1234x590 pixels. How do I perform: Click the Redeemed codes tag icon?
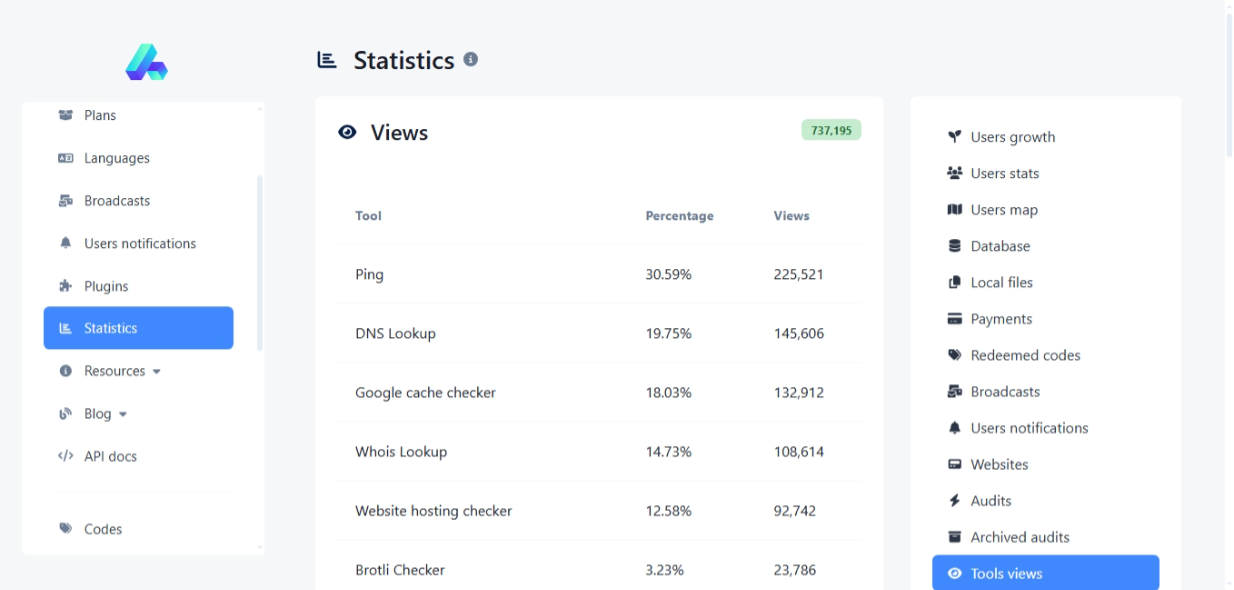click(x=954, y=355)
